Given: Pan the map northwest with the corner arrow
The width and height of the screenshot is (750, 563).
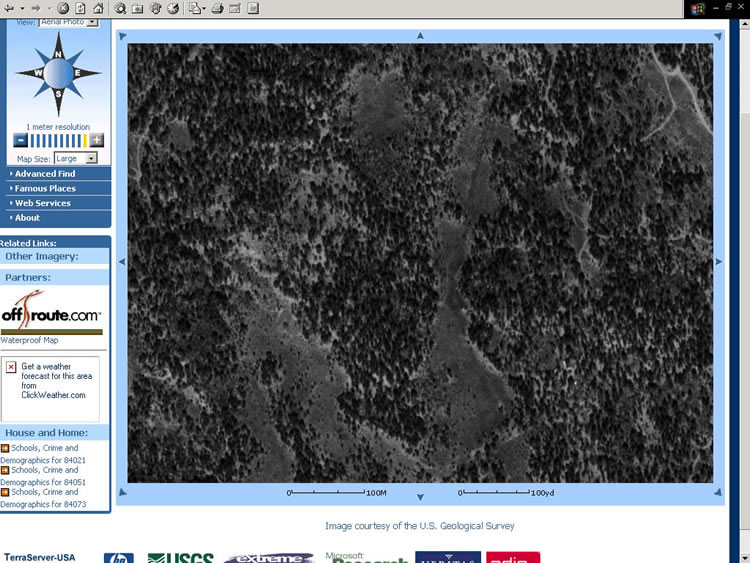Looking at the screenshot, I should click(x=122, y=36).
